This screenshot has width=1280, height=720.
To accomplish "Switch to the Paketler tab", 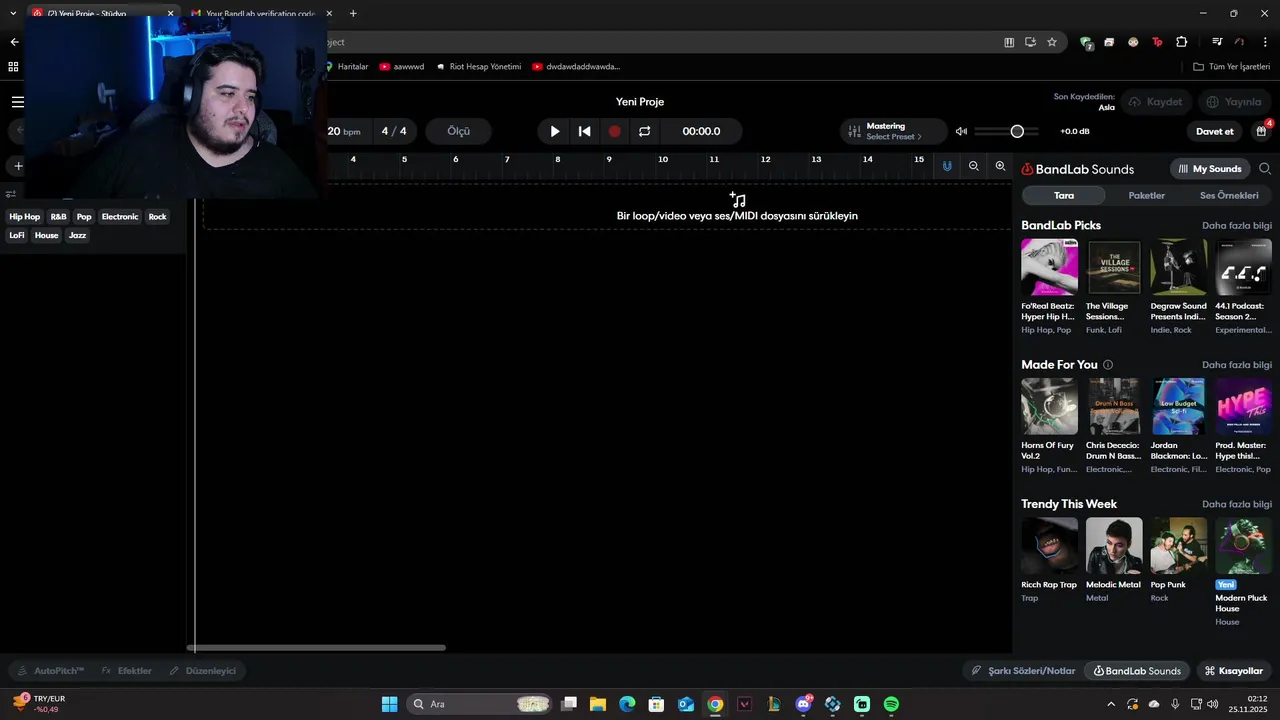I will tap(1147, 195).
